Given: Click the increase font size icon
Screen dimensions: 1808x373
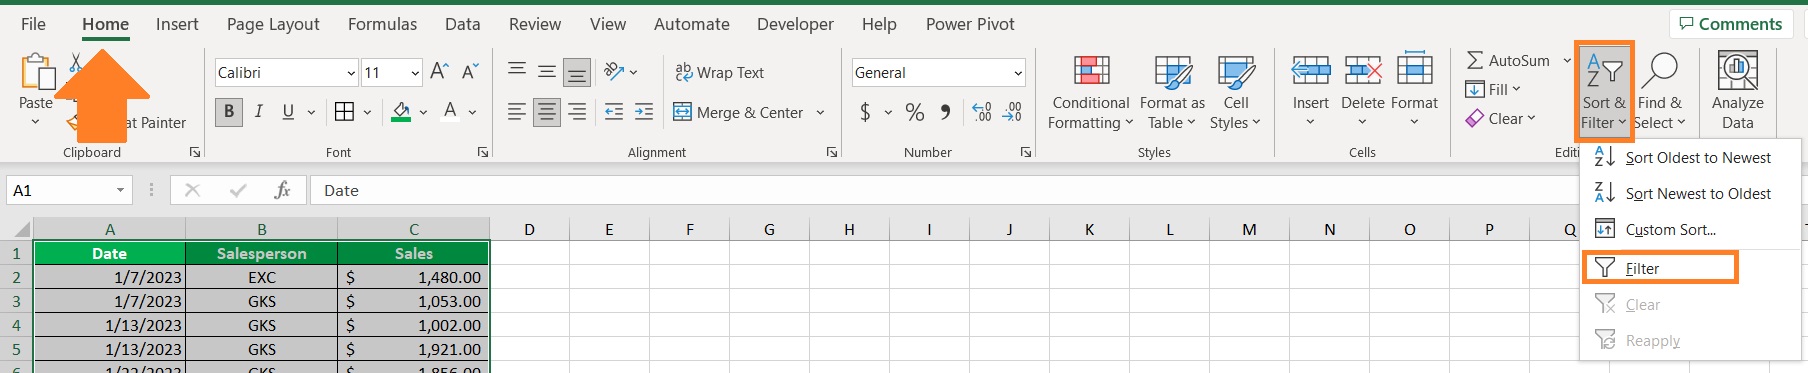Looking at the screenshot, I should [439, 72].
